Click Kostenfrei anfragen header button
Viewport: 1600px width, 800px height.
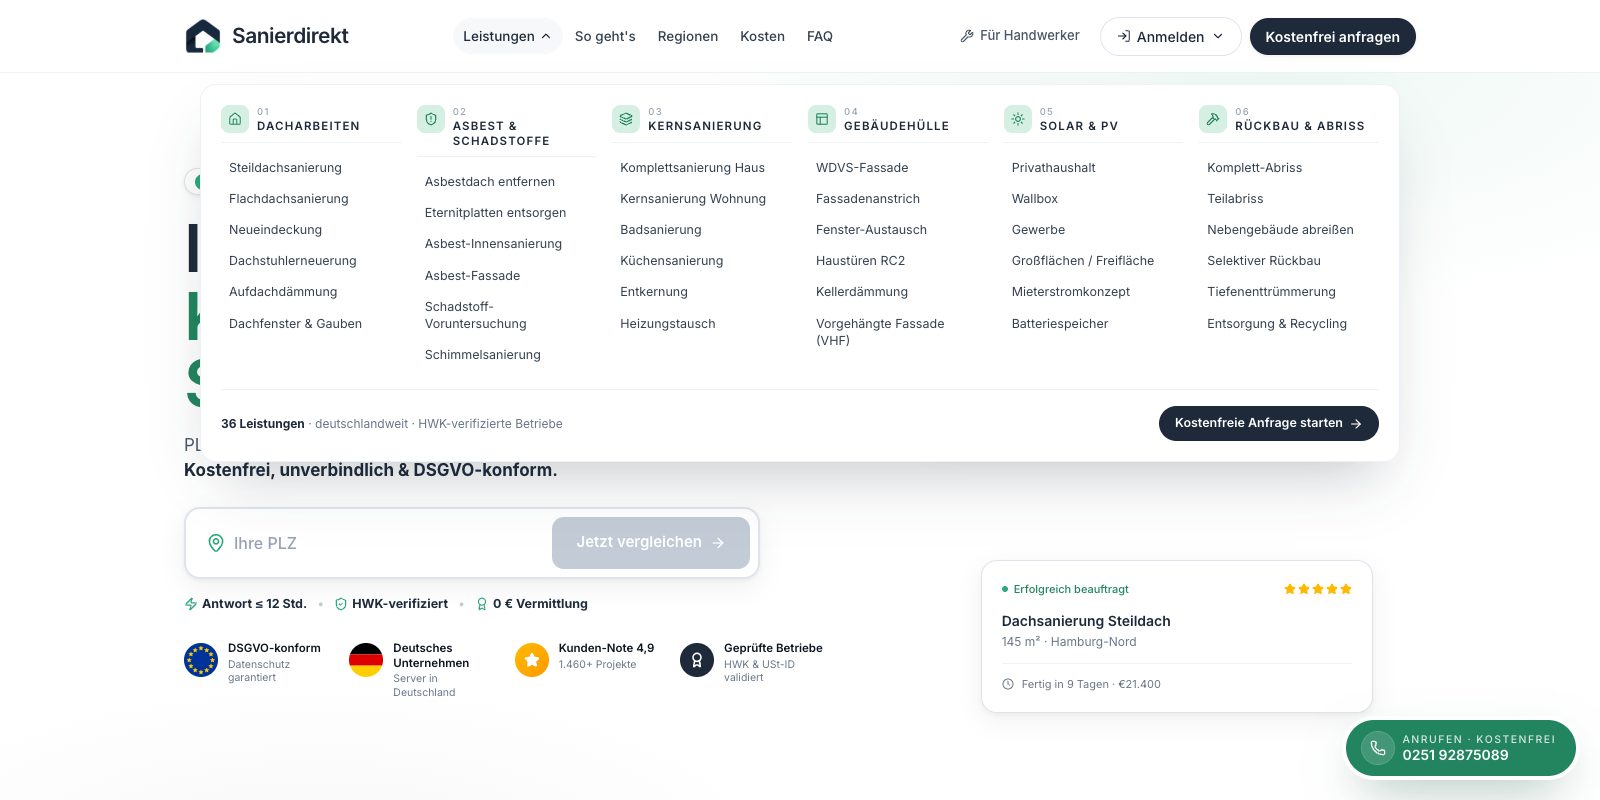1333,36
